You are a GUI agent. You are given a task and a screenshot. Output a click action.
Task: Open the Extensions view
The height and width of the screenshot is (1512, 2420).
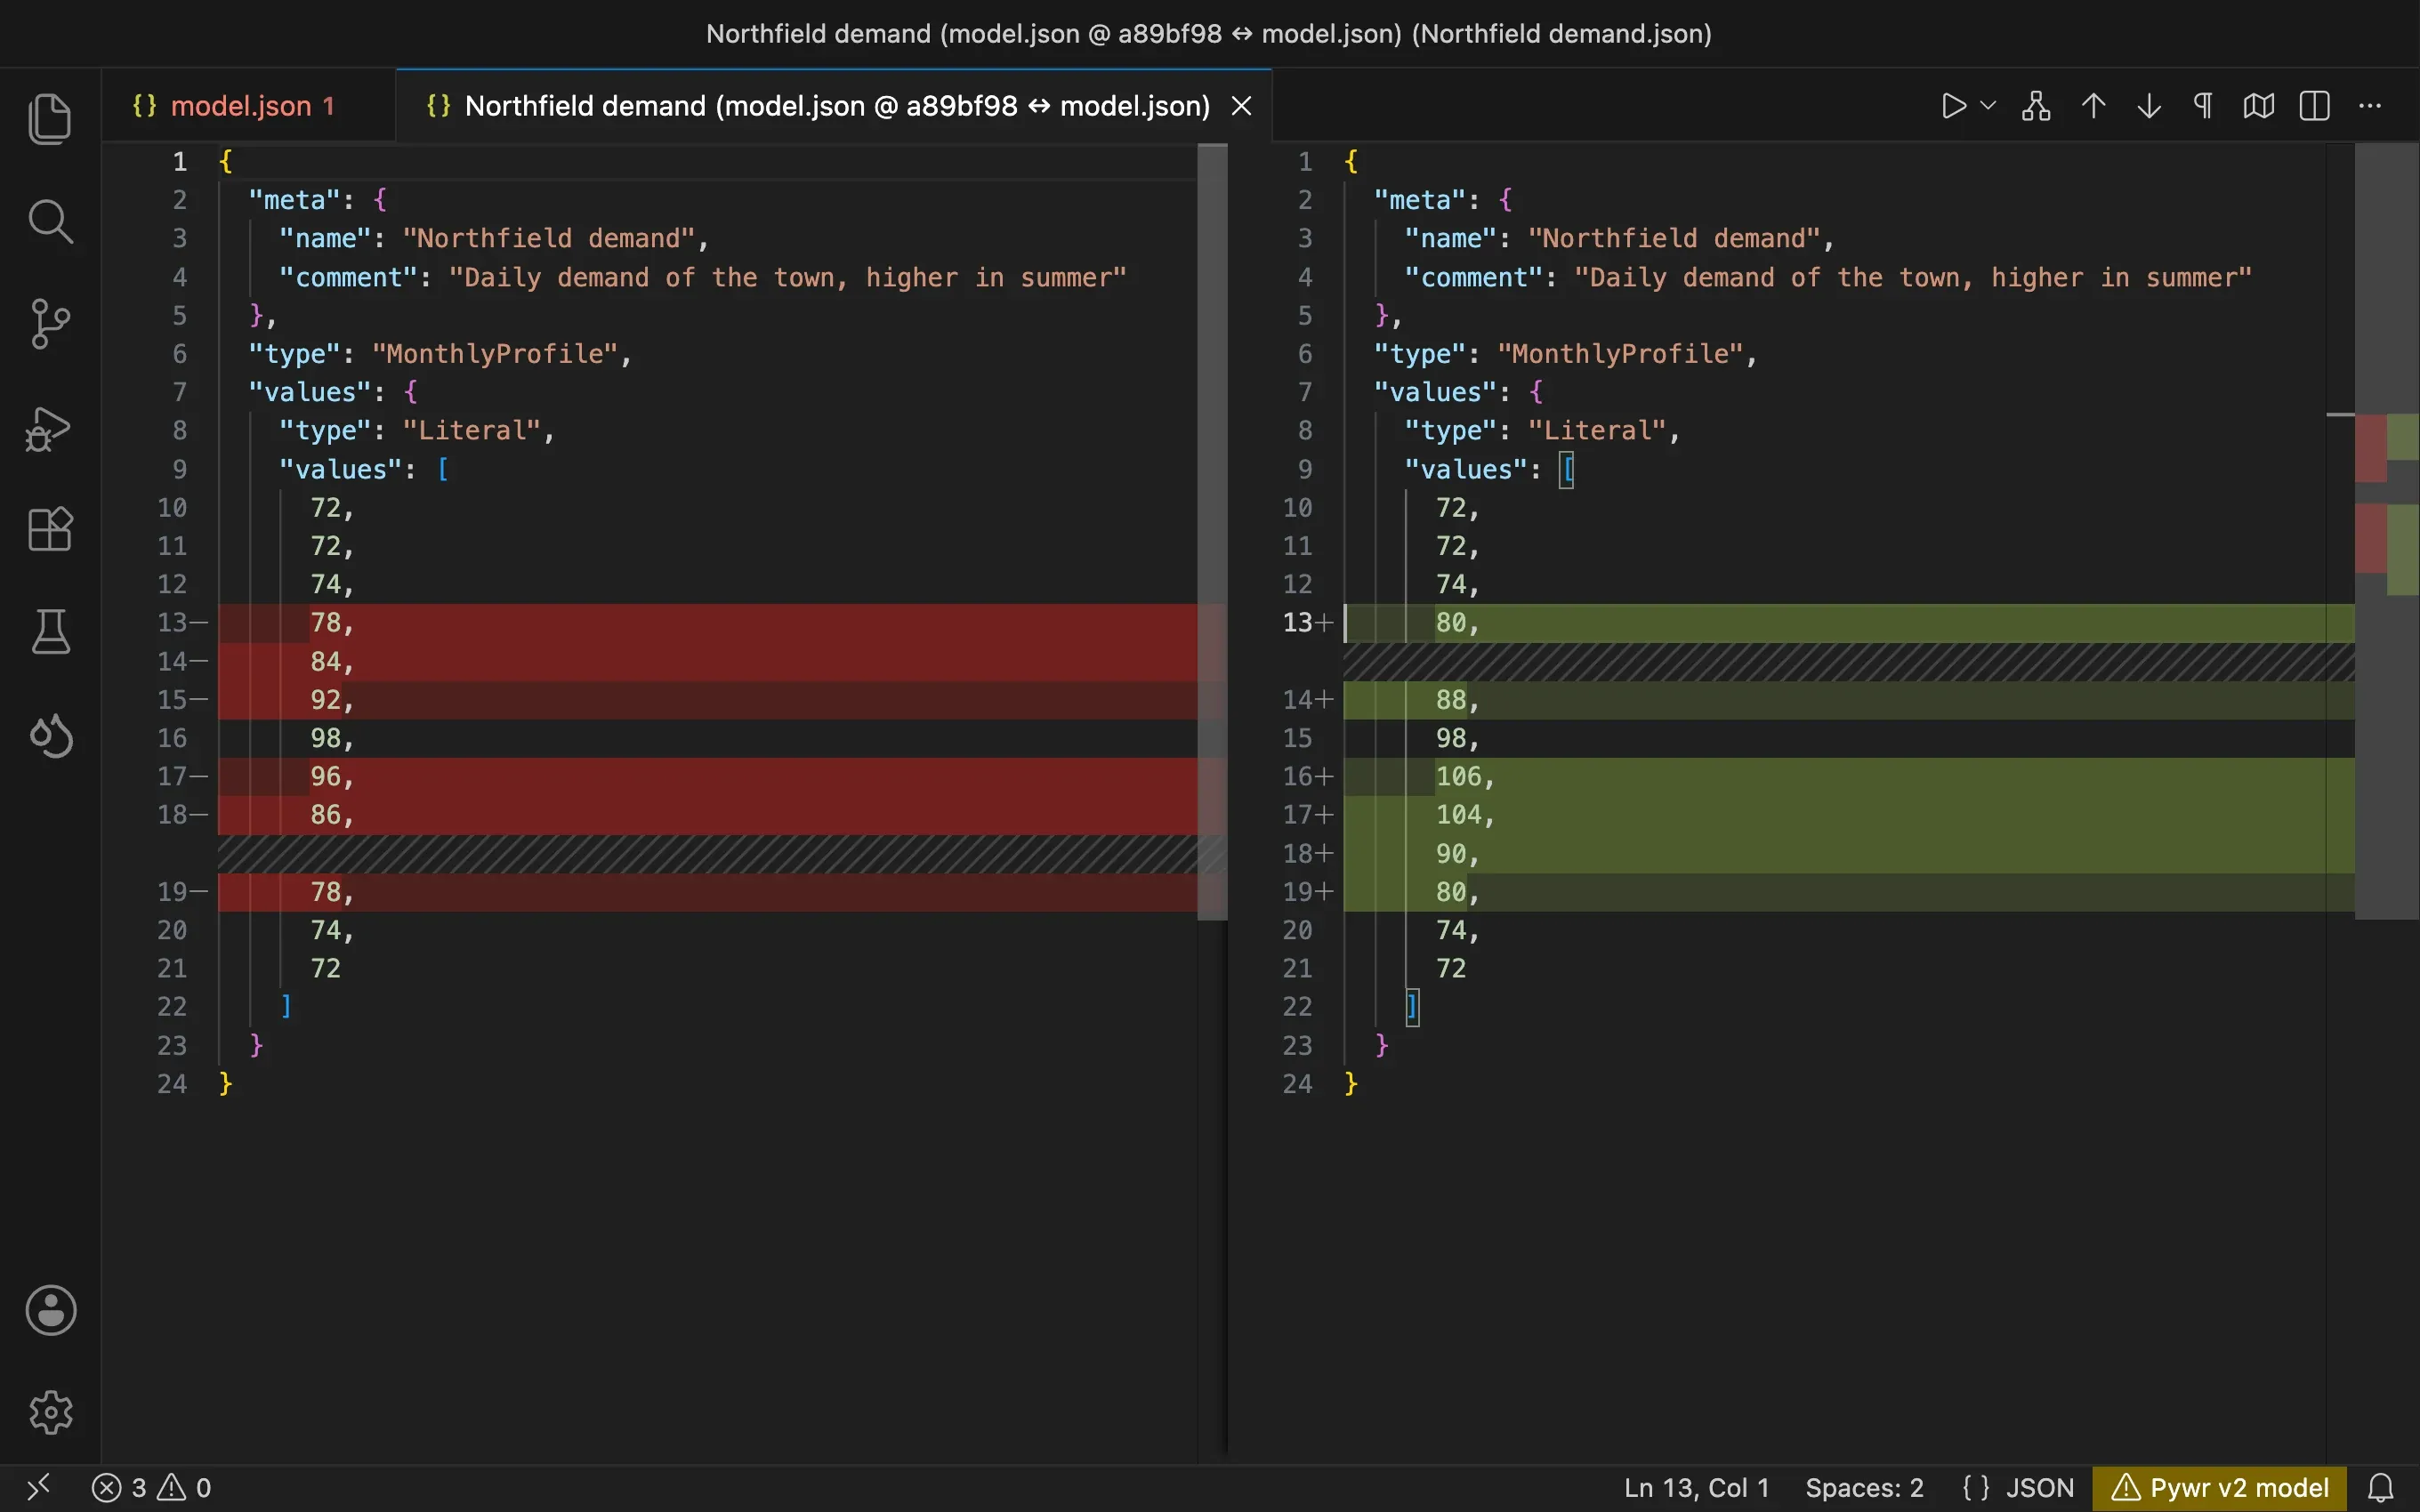click(x=50, y=529)
